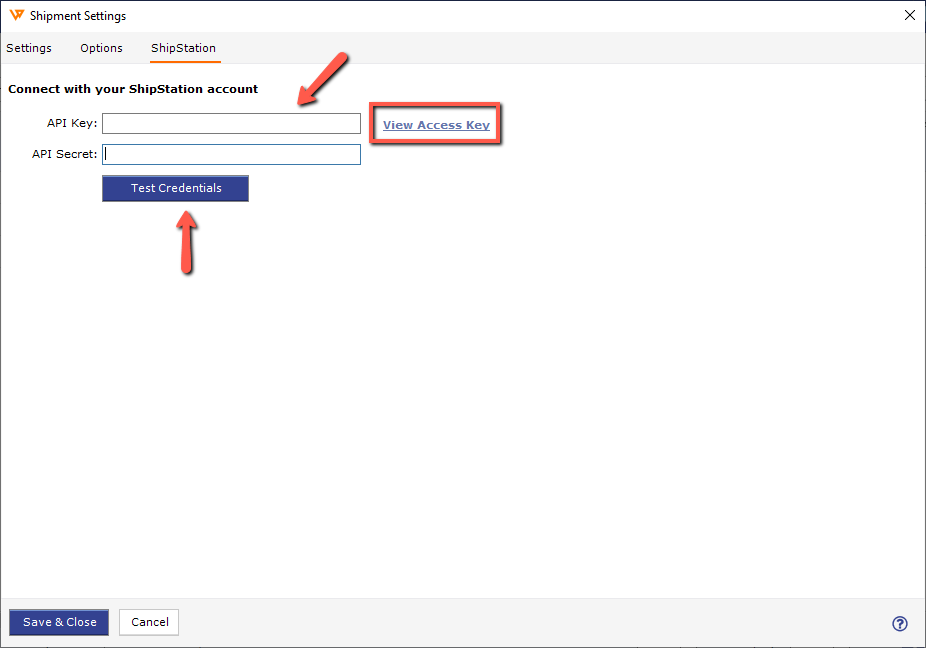Image resolution: width=926 pixels, height=648 pixels.
Task: Click the Test Credentials button
Action: (x=175, y=188)
